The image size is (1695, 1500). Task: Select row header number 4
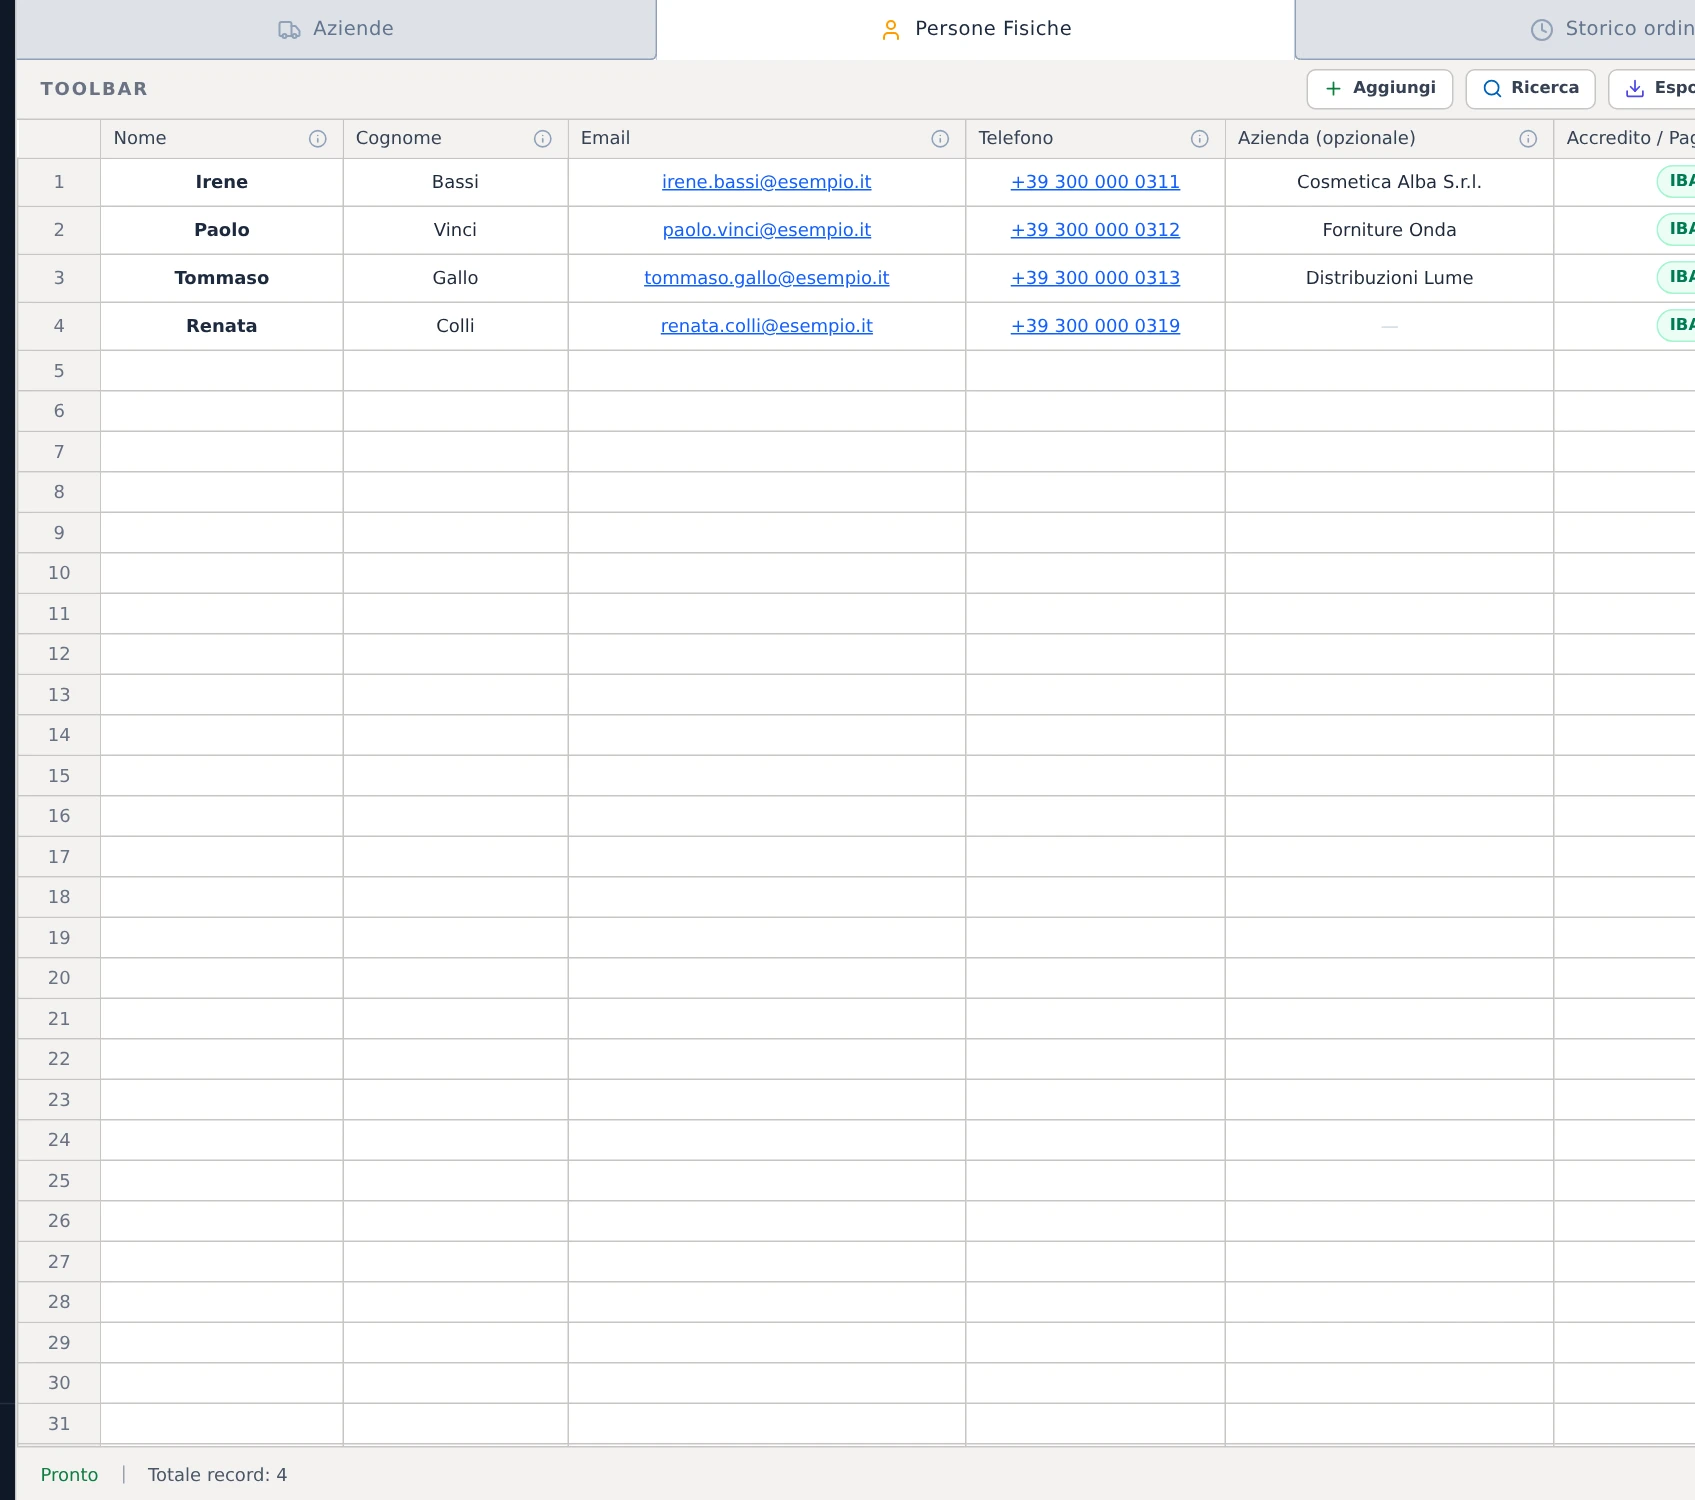pos(59,326)
